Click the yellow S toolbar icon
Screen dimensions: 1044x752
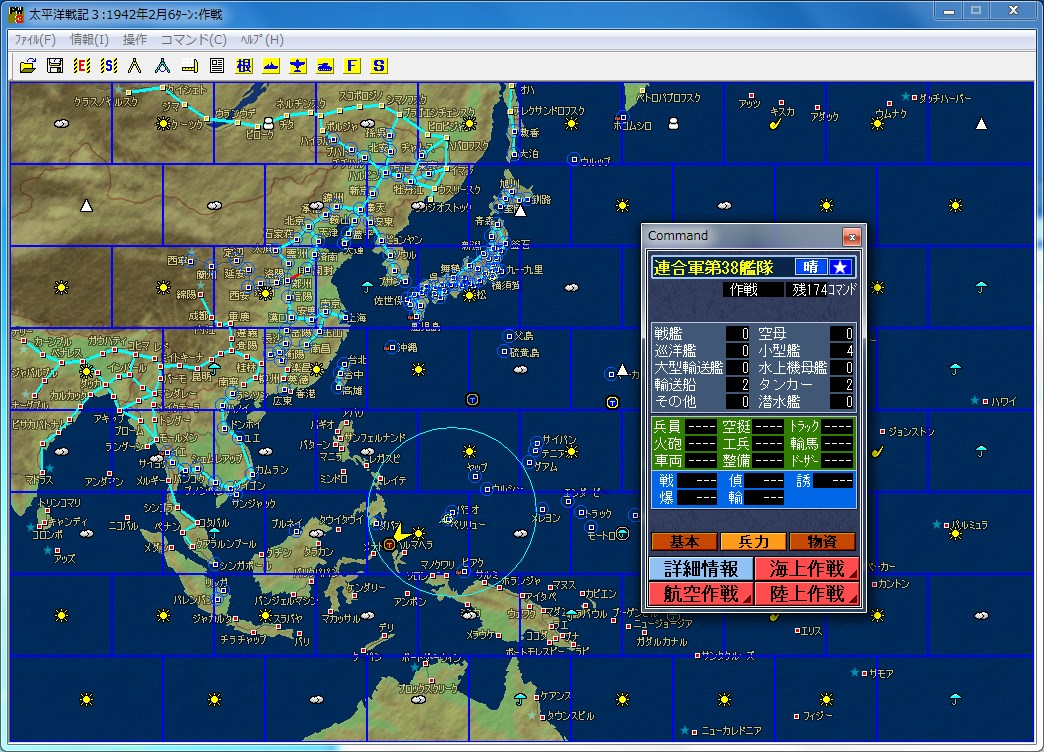[x=379, y=65]
